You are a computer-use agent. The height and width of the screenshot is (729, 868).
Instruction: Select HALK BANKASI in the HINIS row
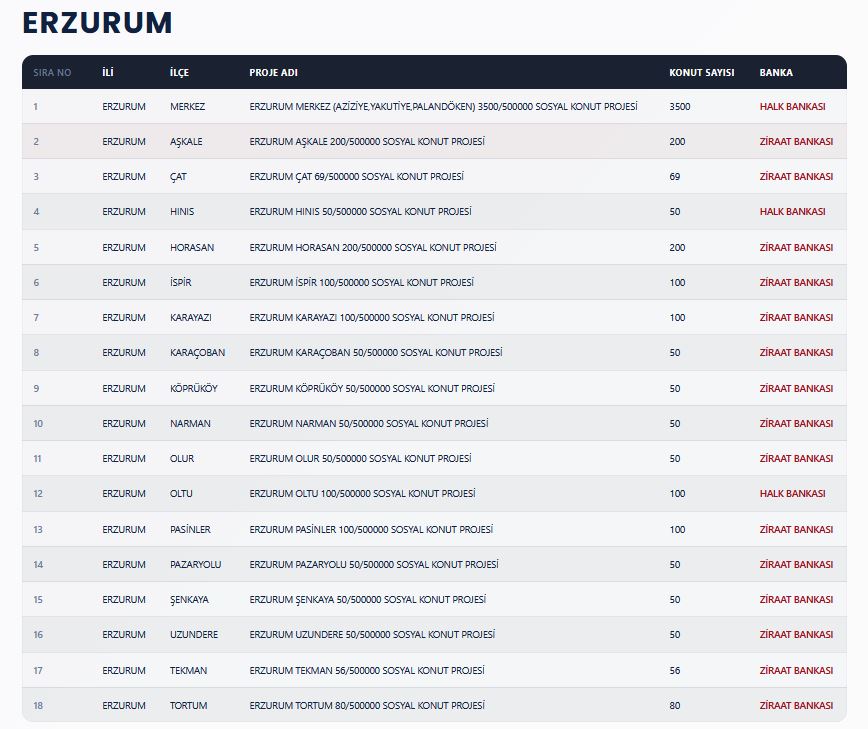(x=792, y=211)
